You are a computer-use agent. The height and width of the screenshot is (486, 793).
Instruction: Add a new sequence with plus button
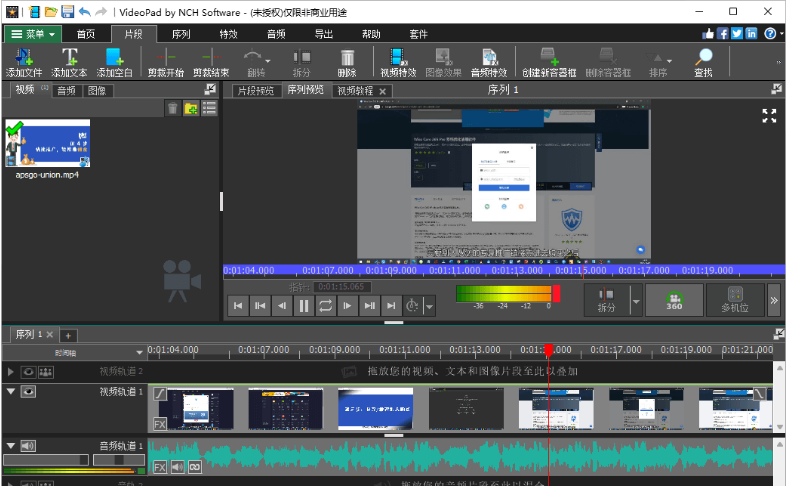click(x=68, y=335)
